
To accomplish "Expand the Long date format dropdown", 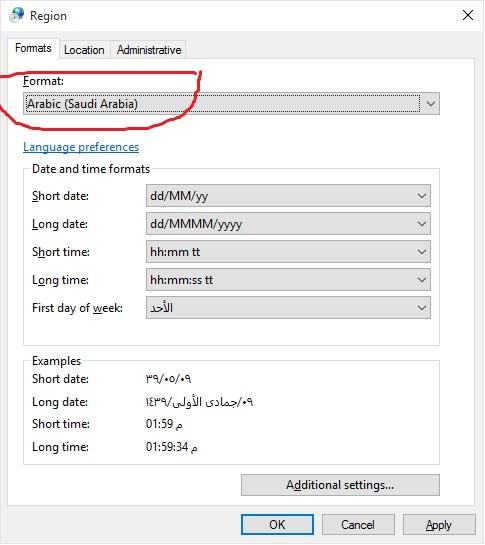I will 421,224.
